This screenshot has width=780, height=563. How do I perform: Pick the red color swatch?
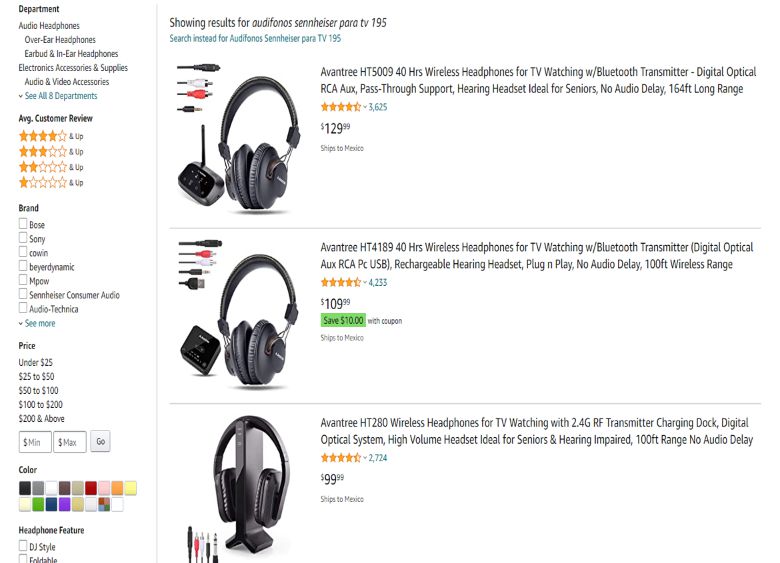pyautogui.click(x=91, y=488)
